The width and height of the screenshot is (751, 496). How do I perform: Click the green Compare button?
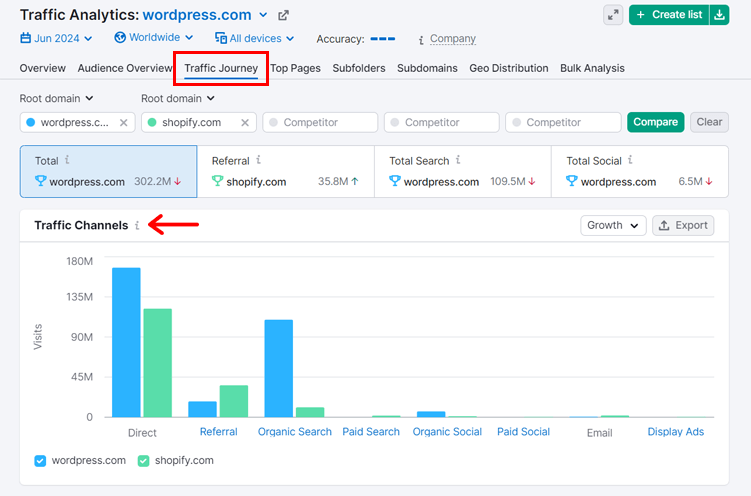656,122
